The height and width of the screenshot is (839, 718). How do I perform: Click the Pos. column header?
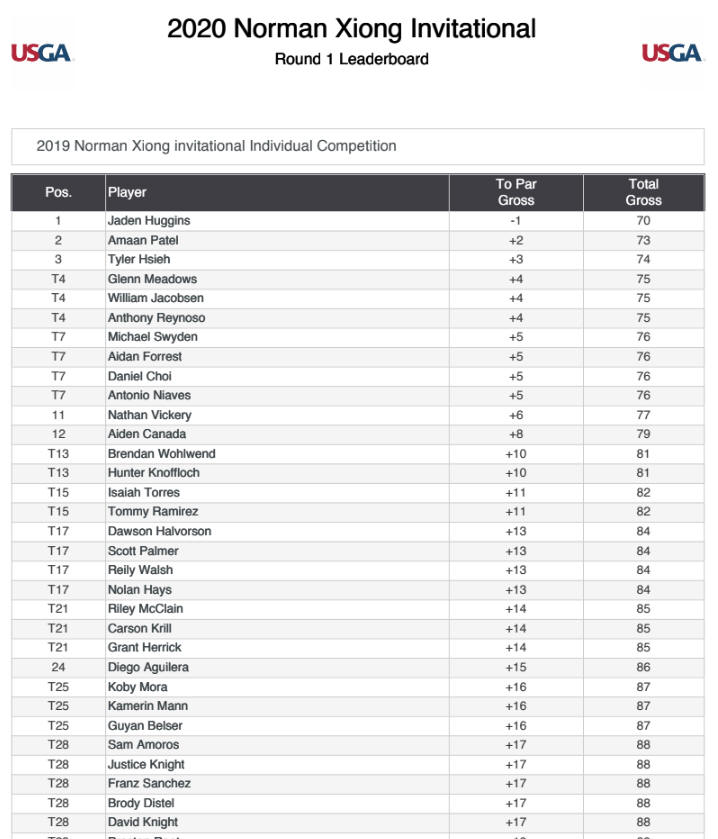point(58,192)
